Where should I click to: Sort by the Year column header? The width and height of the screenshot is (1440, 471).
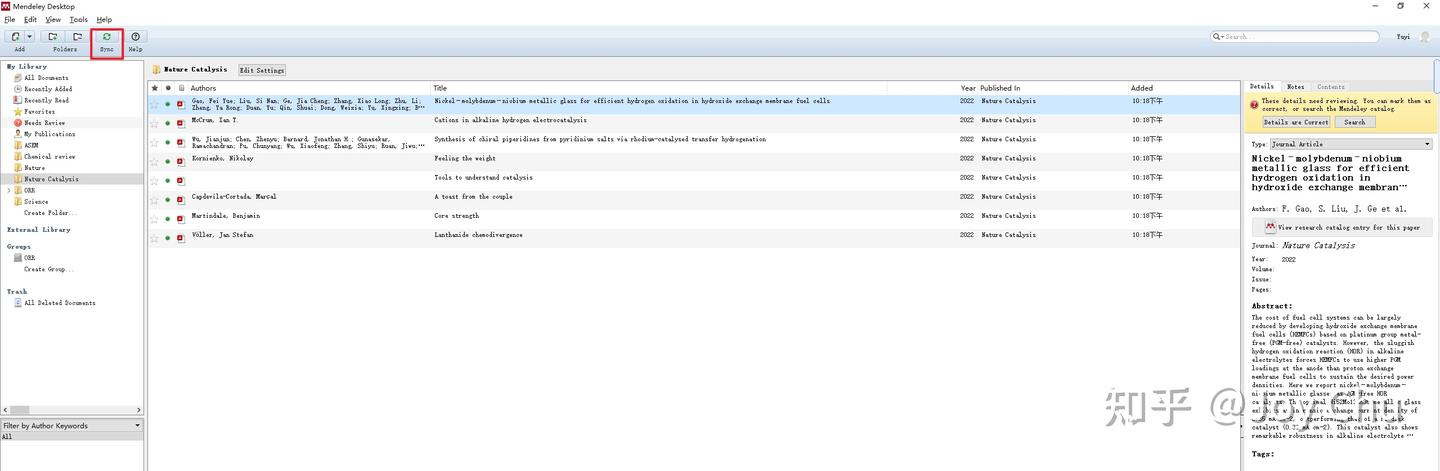coord(968,88)
